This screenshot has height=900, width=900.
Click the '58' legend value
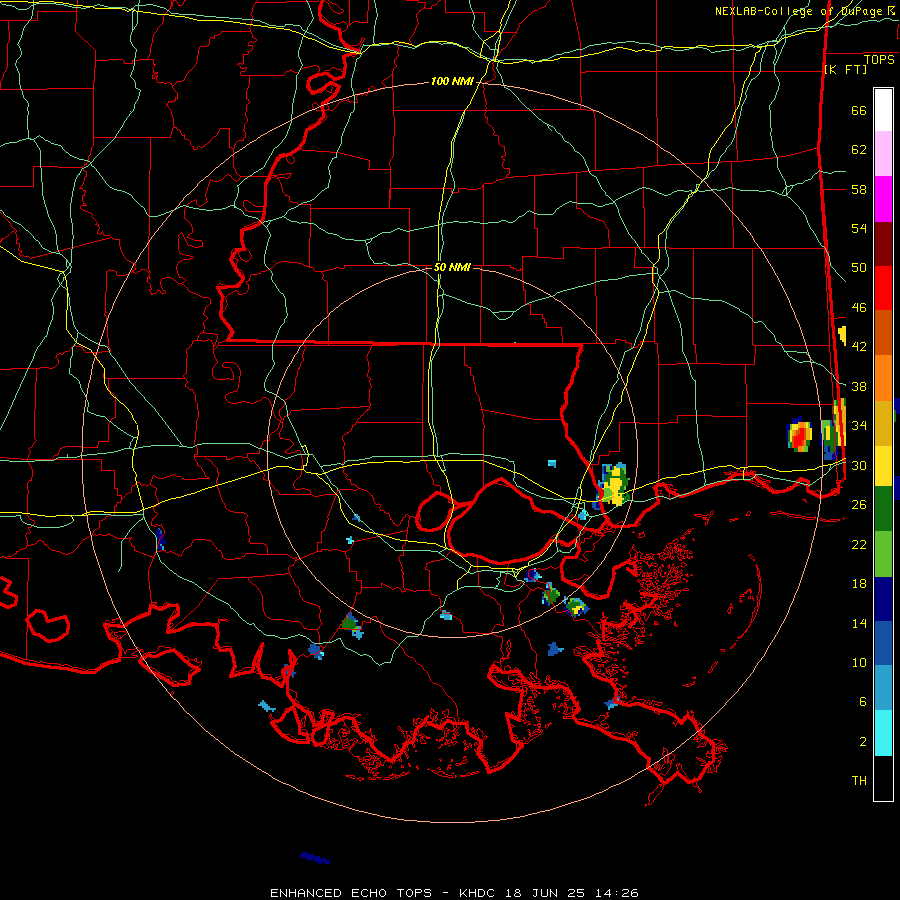pos(859,189)
